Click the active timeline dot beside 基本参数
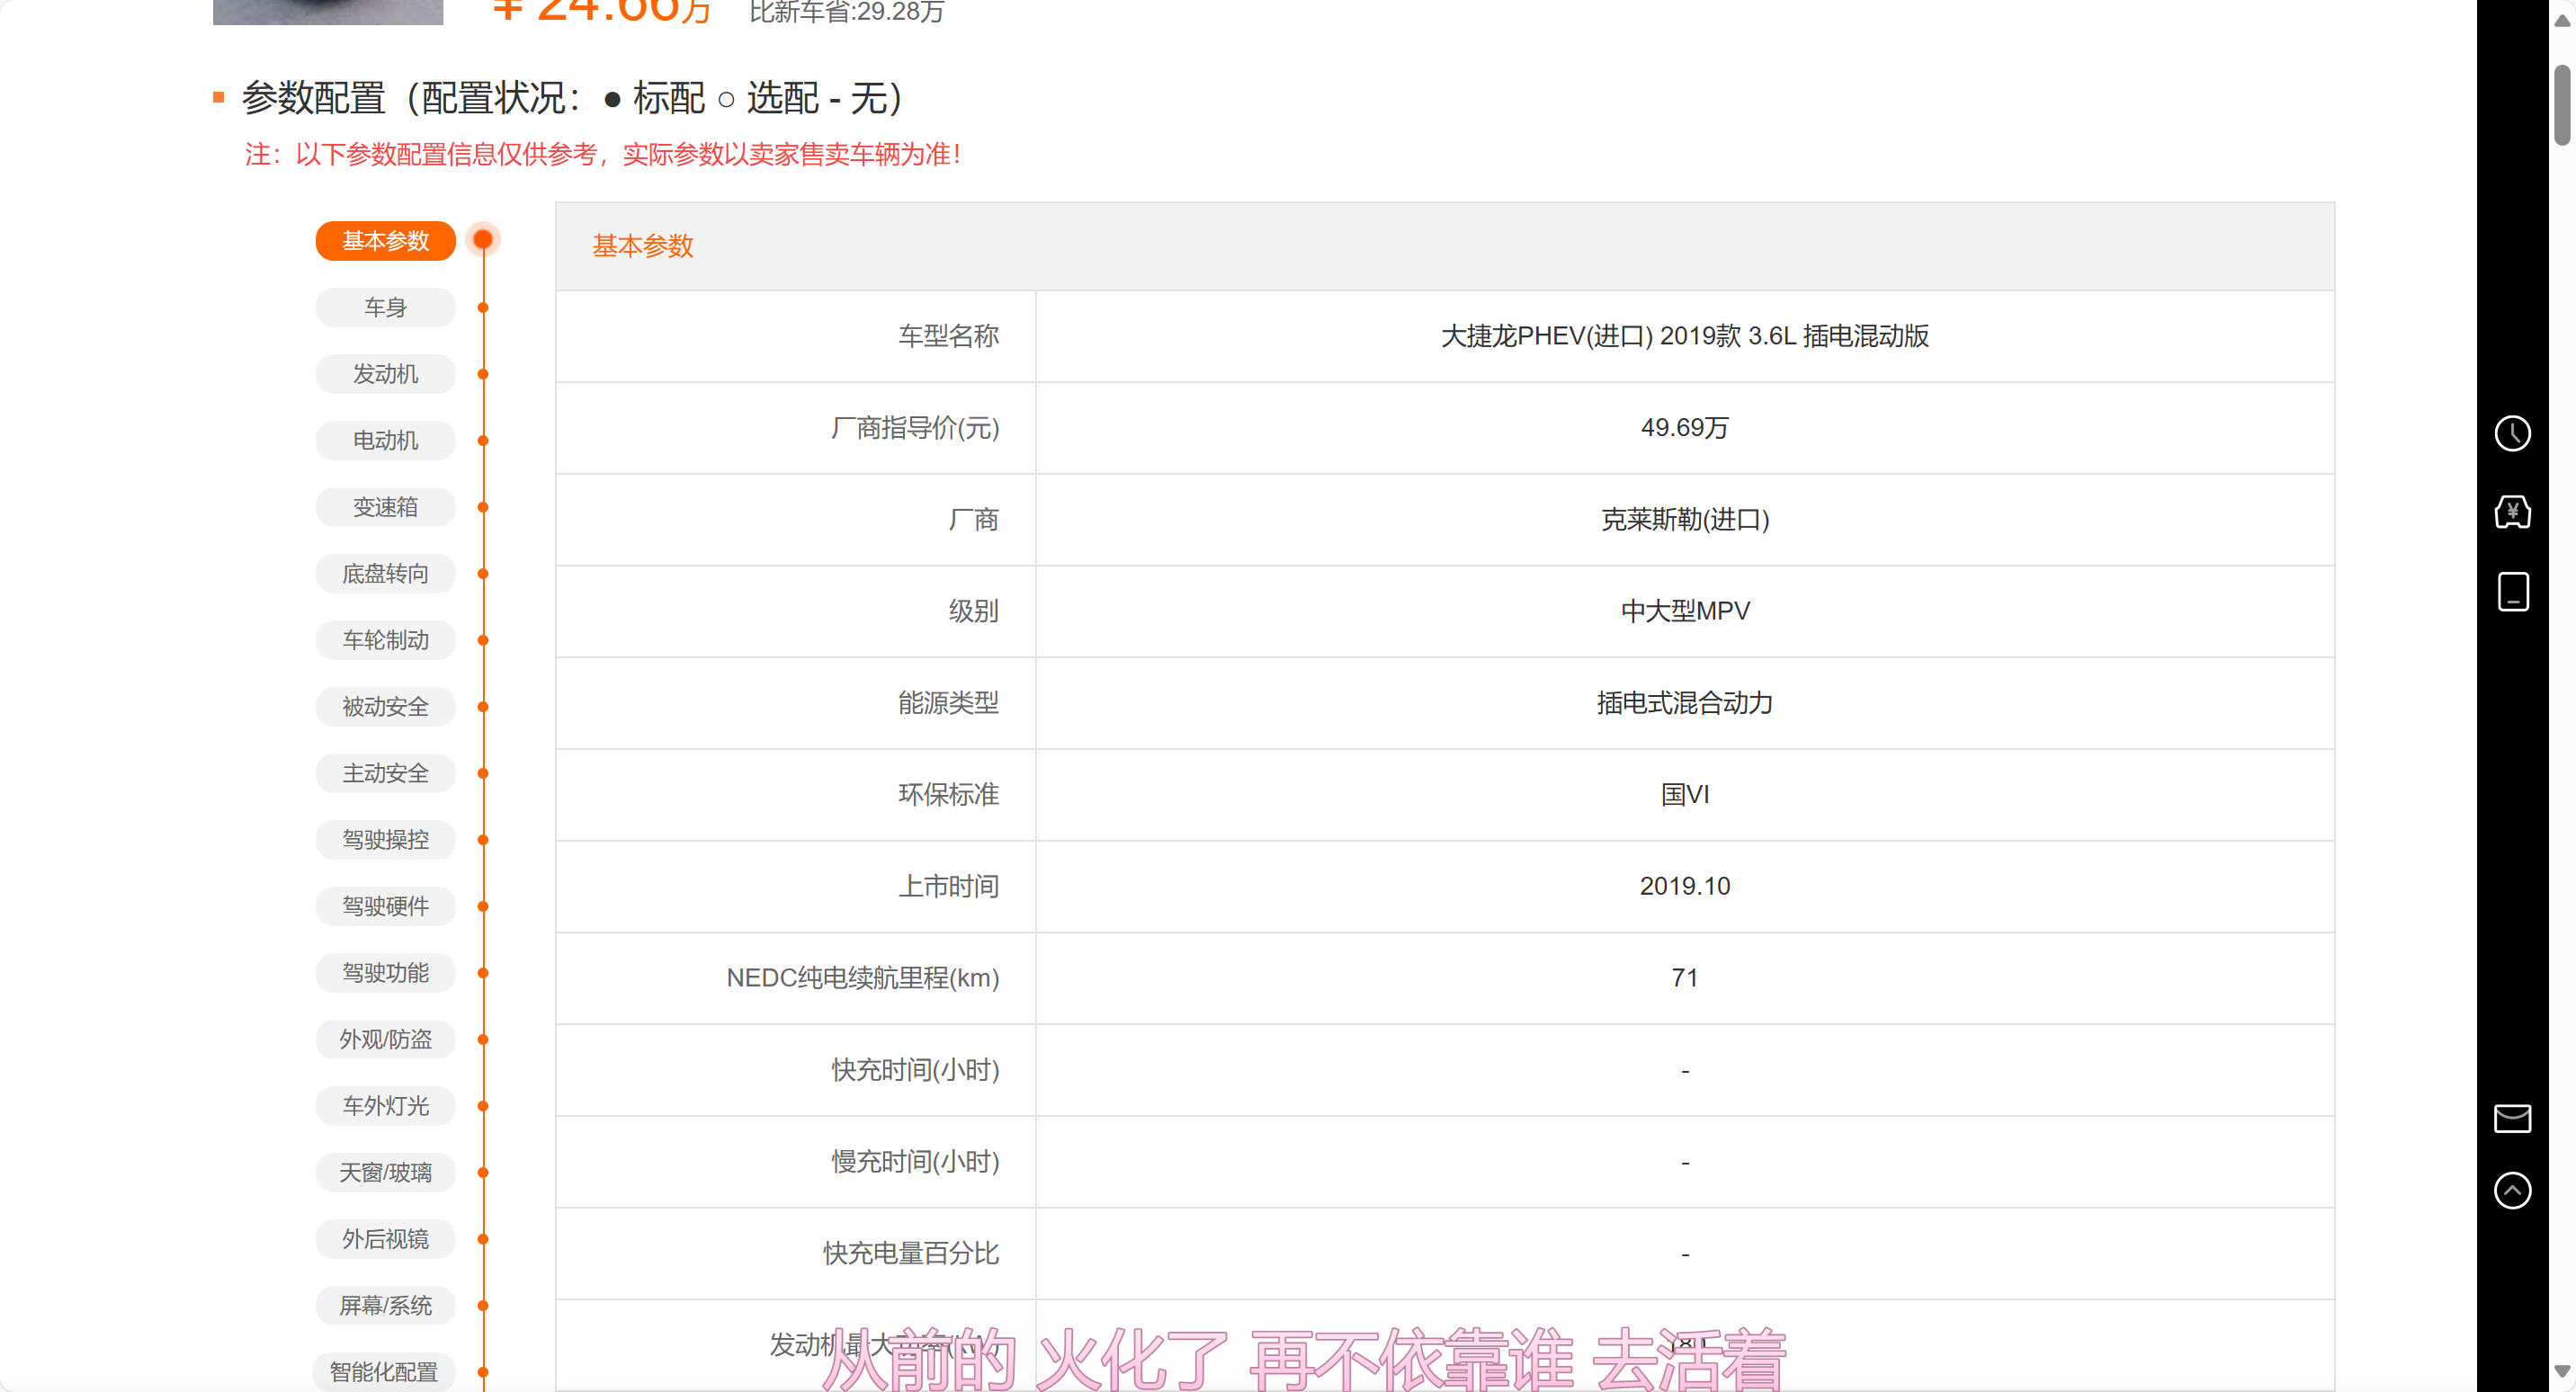Screen dimensions: 2576x1392 click(483, 239)
